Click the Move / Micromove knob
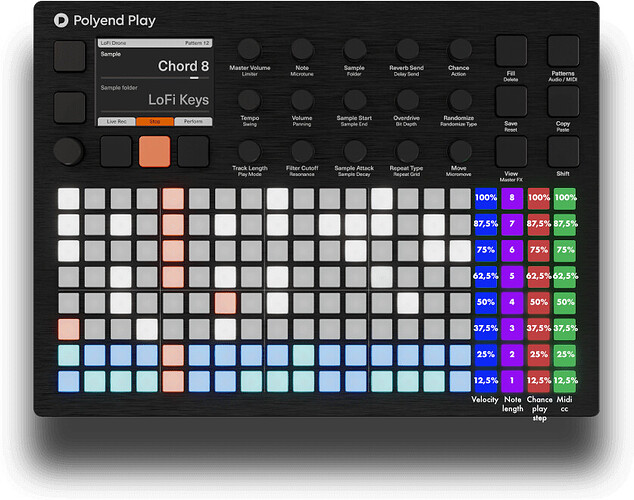The height and width of the screenshot is (500, 634). pos(460,151)
